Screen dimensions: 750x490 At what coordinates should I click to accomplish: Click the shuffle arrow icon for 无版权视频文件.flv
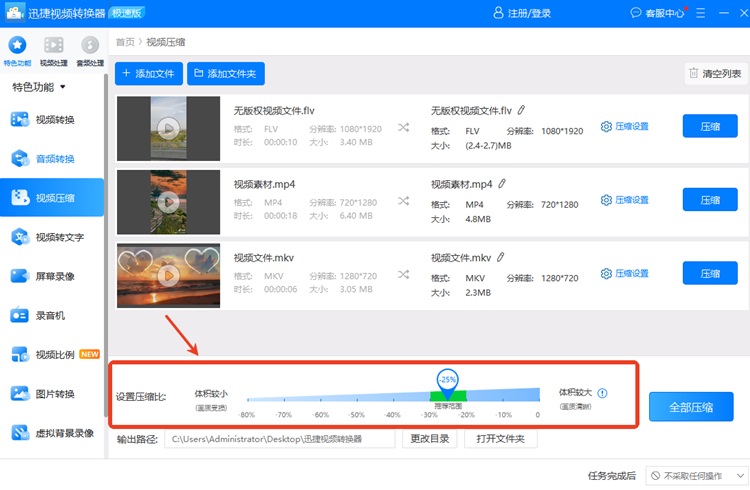click(404, 127)
